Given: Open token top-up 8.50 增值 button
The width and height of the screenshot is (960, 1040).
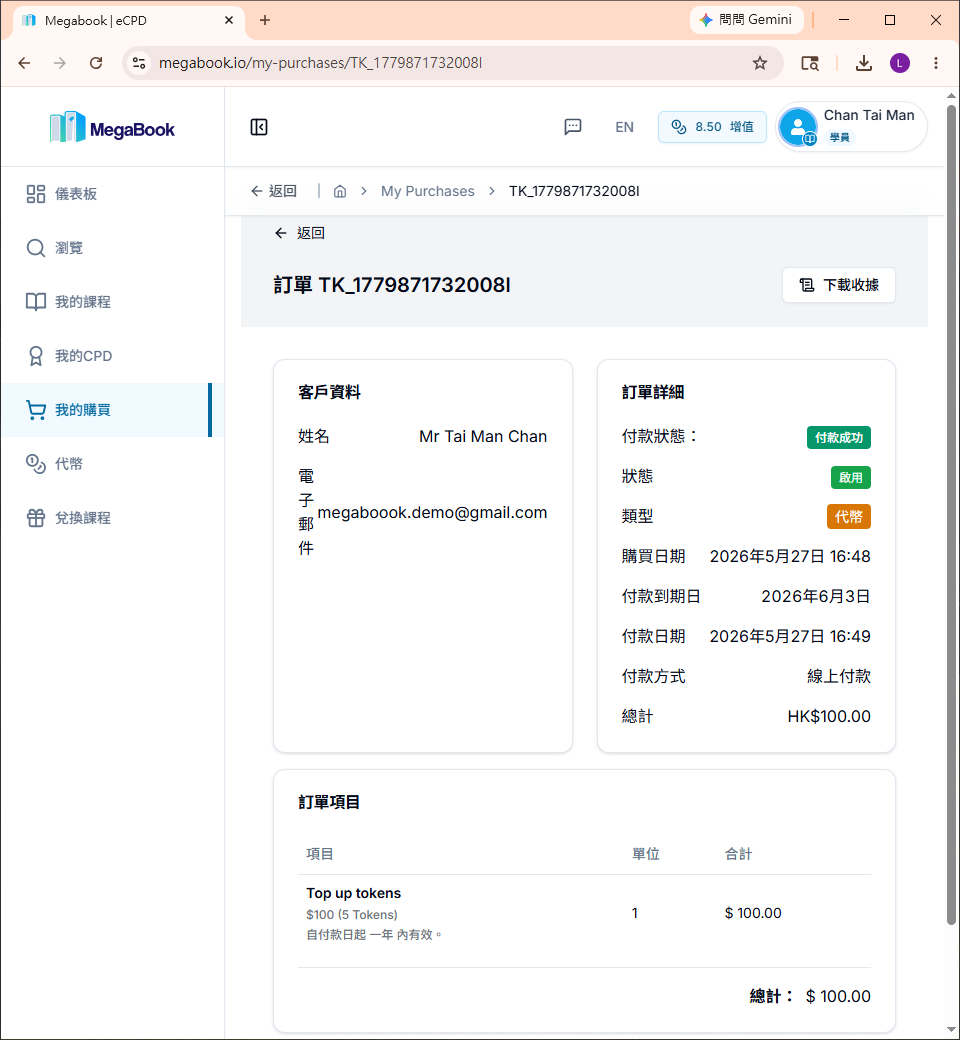Looking at the screenshot, I should [x=712, y=127].
